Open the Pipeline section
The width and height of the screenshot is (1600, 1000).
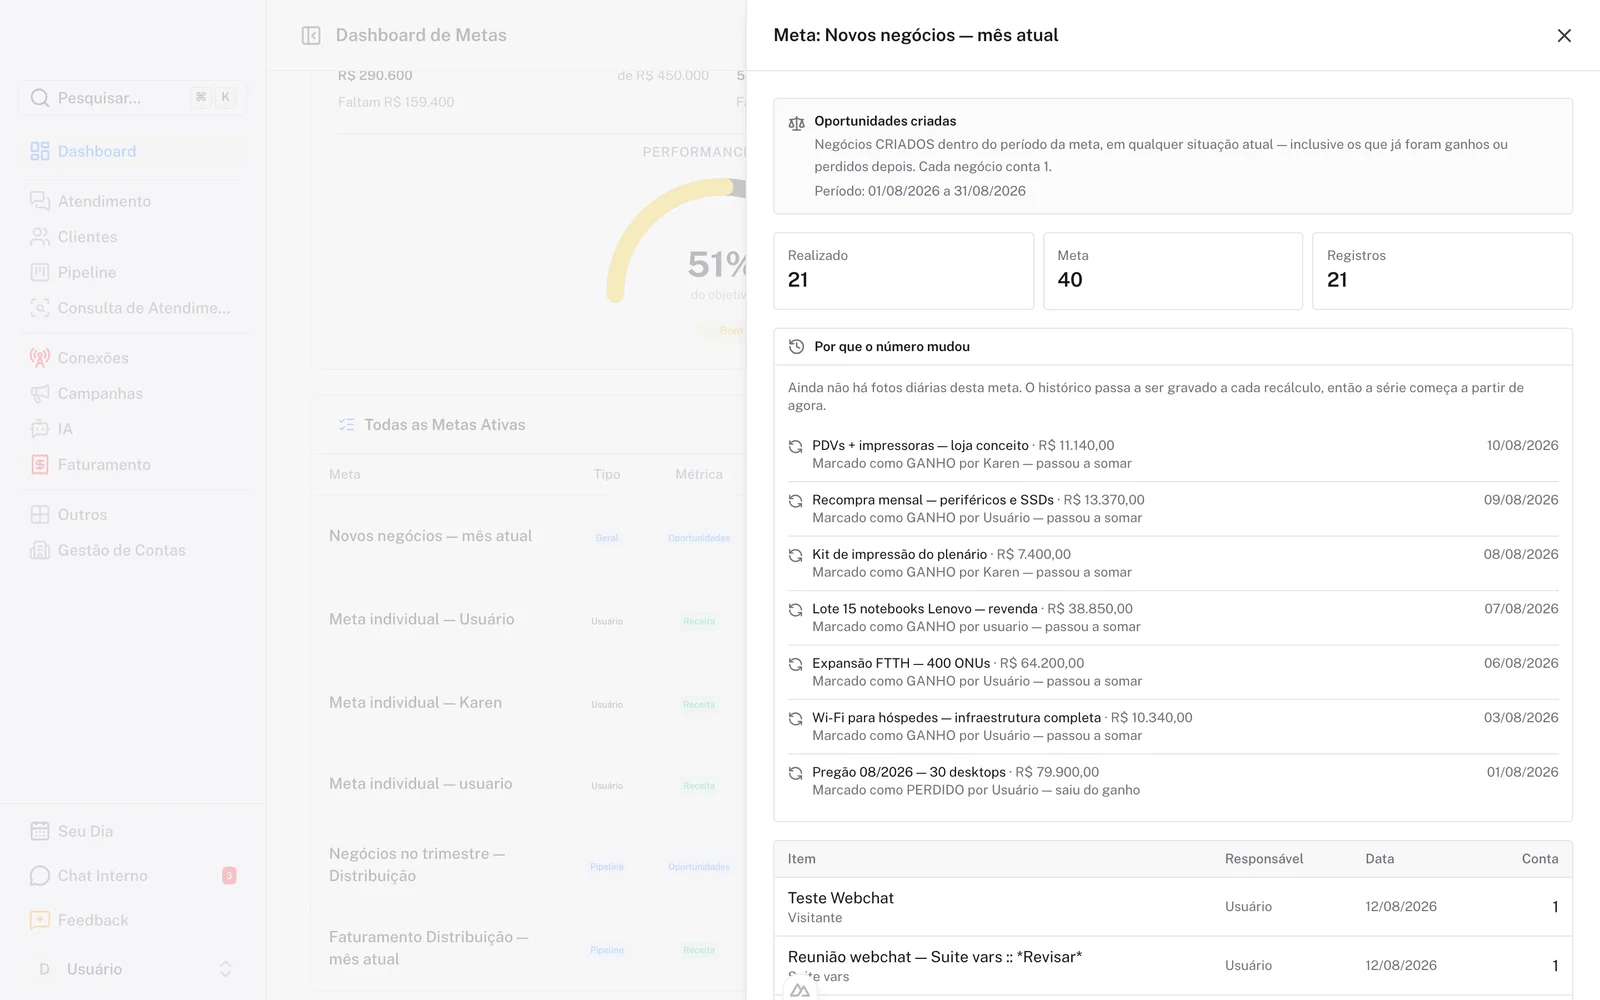(x=132, y=272)
